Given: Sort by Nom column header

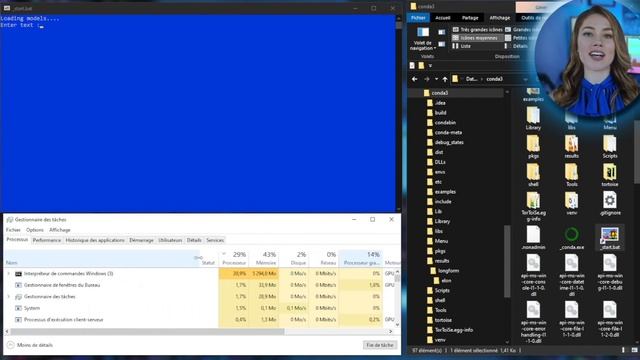Looking at the screenshot, I should pos(102,258).
